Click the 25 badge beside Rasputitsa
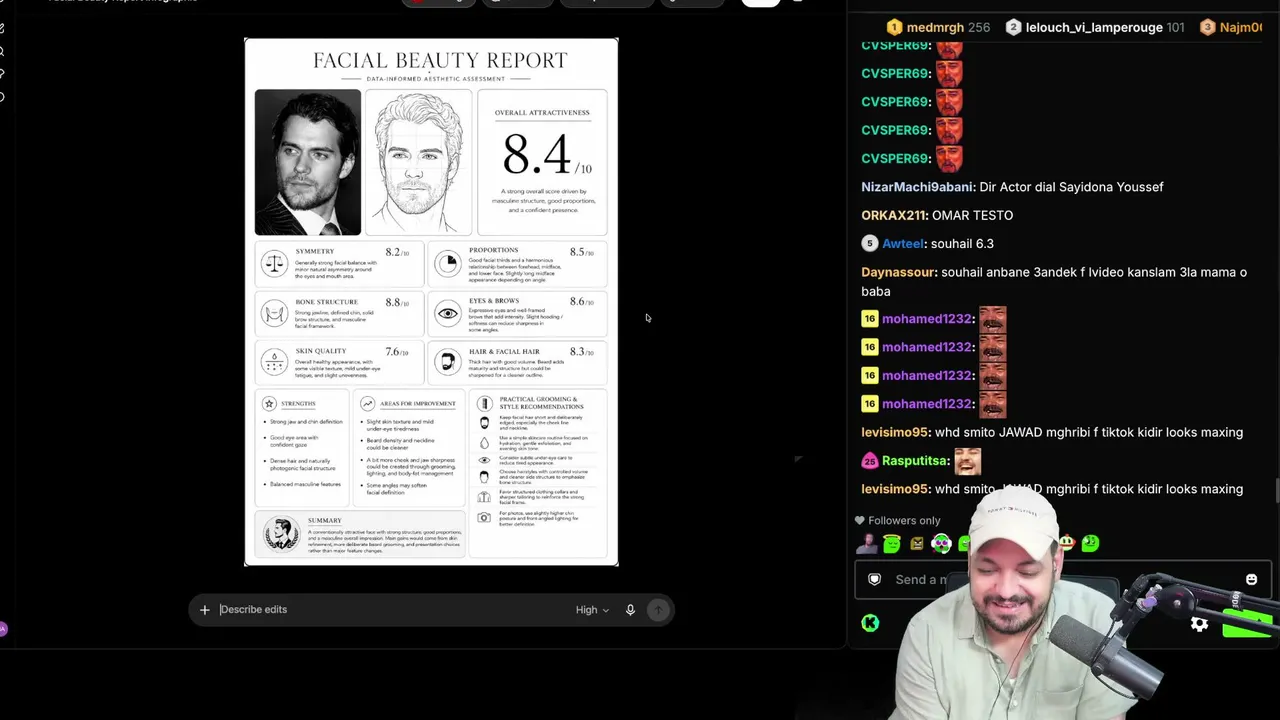This screenshot has width=1280, height=720. tap(869, 461)
